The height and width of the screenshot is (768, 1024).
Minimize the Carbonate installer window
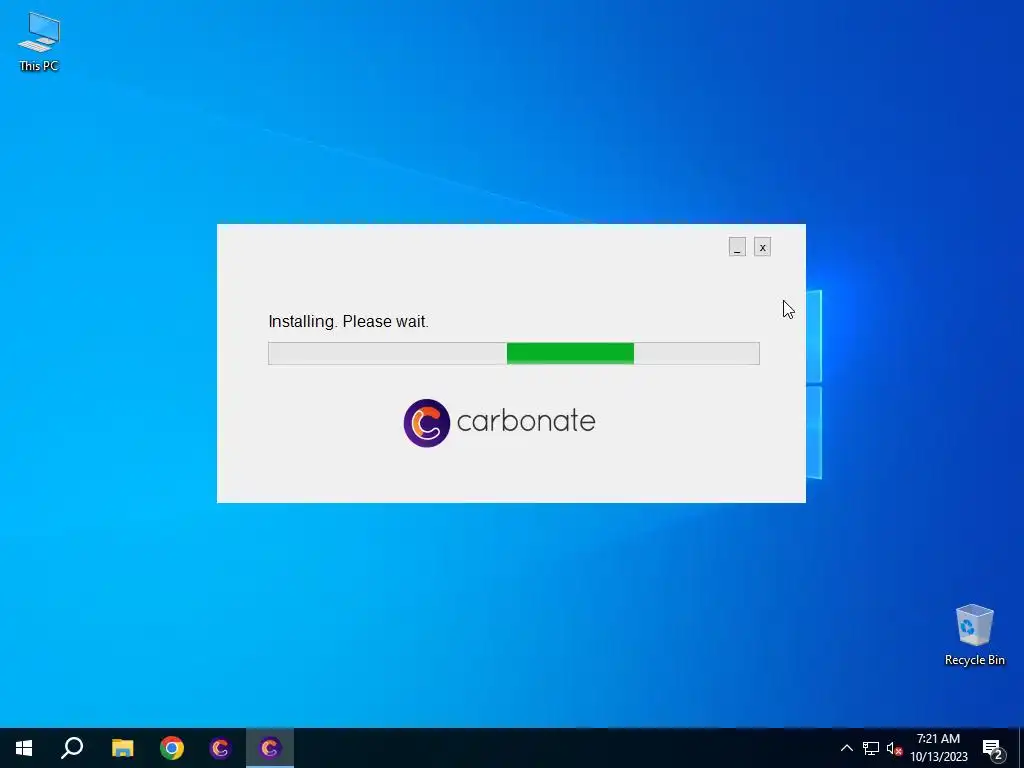coord(737,247)
